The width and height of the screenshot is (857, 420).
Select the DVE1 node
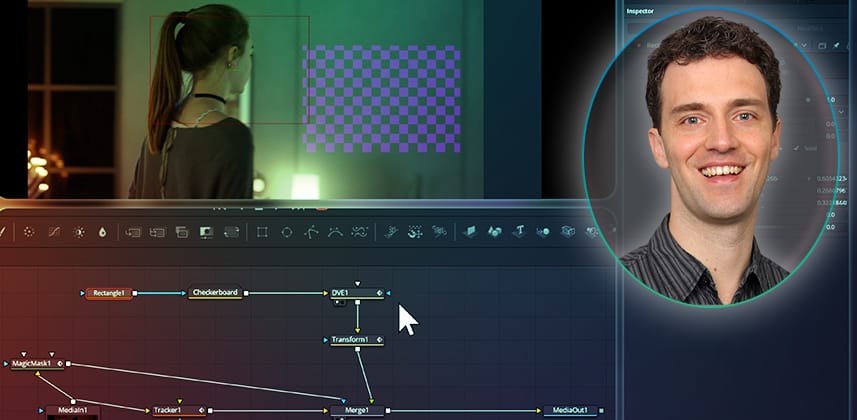tap(357, 293)
